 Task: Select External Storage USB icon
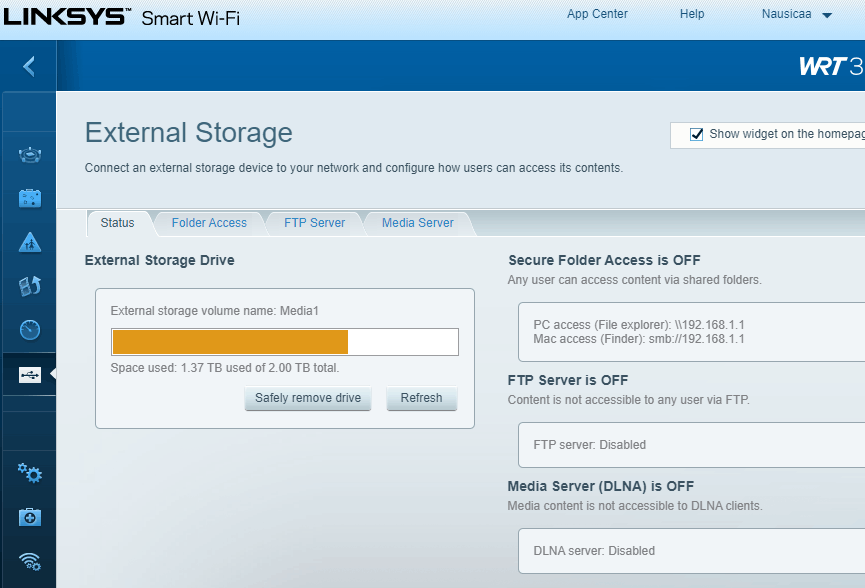30,375
